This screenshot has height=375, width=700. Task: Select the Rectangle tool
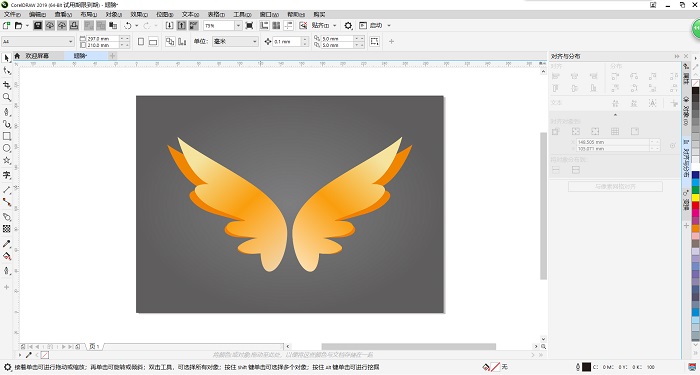[7, 136]
